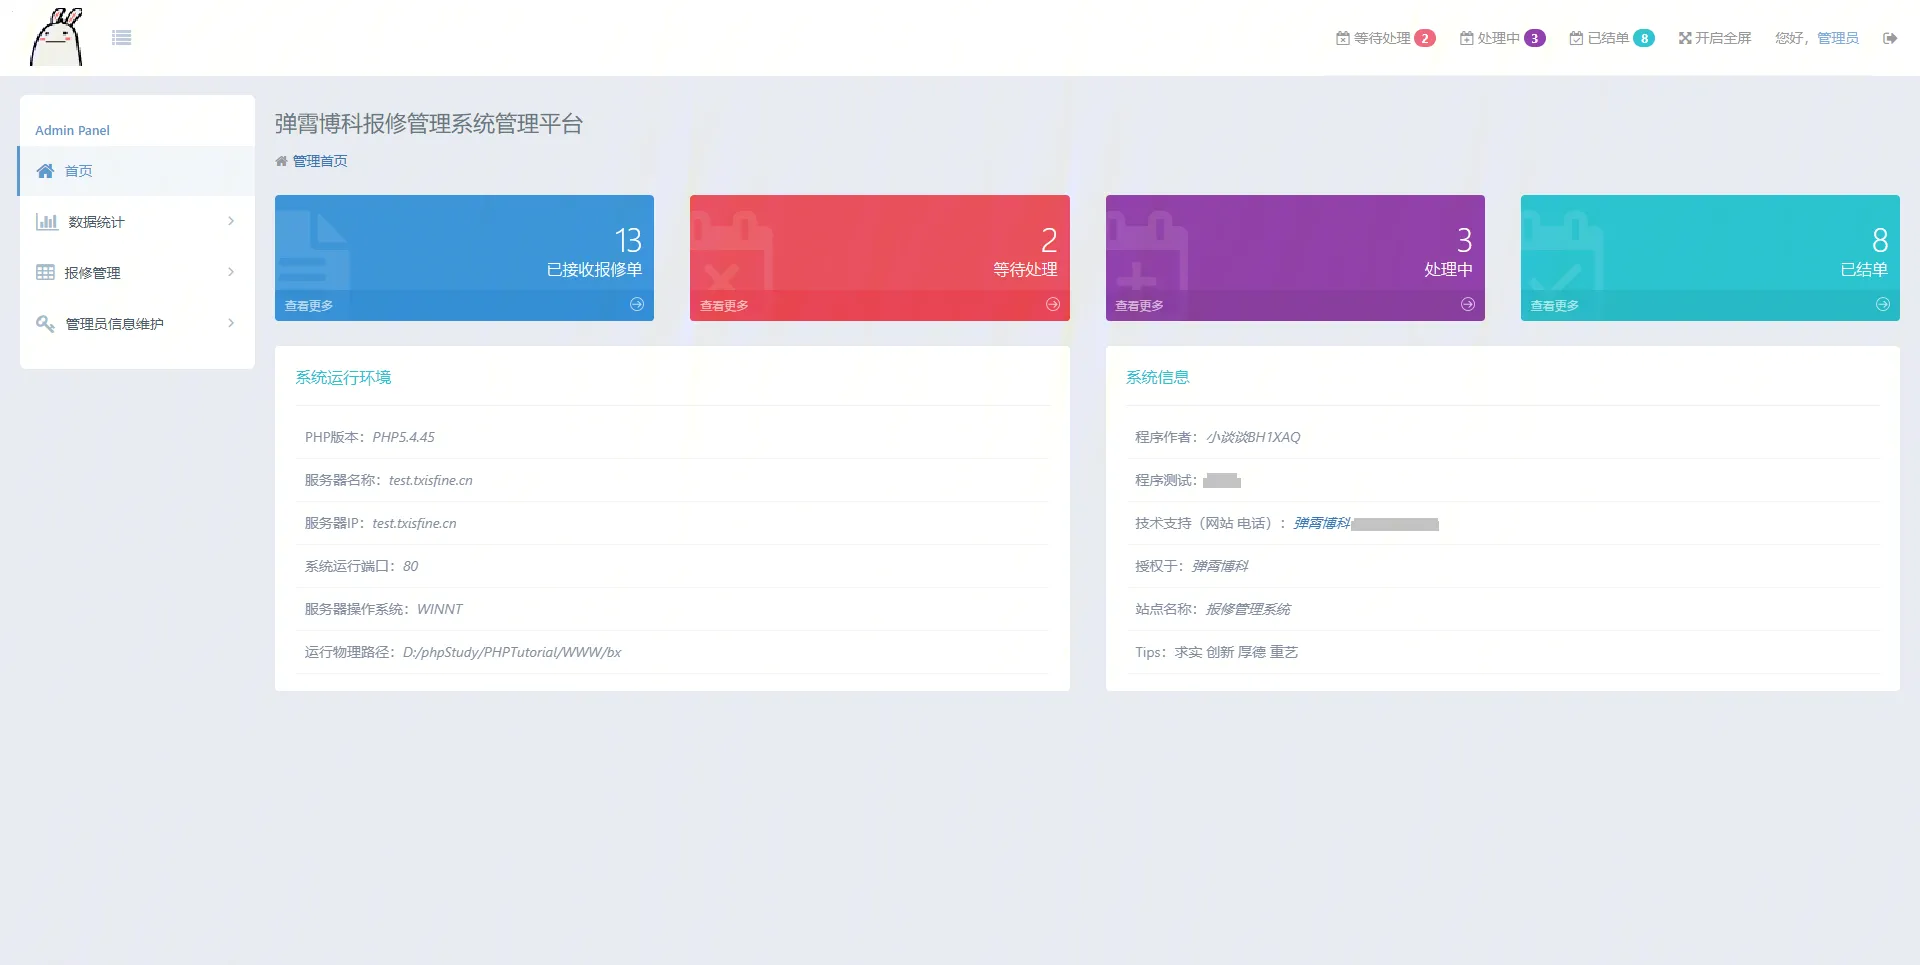Enable full screen mode via 开启全屏
Viewport: 1920px width, 965px height.
[x=1715, y=38]
